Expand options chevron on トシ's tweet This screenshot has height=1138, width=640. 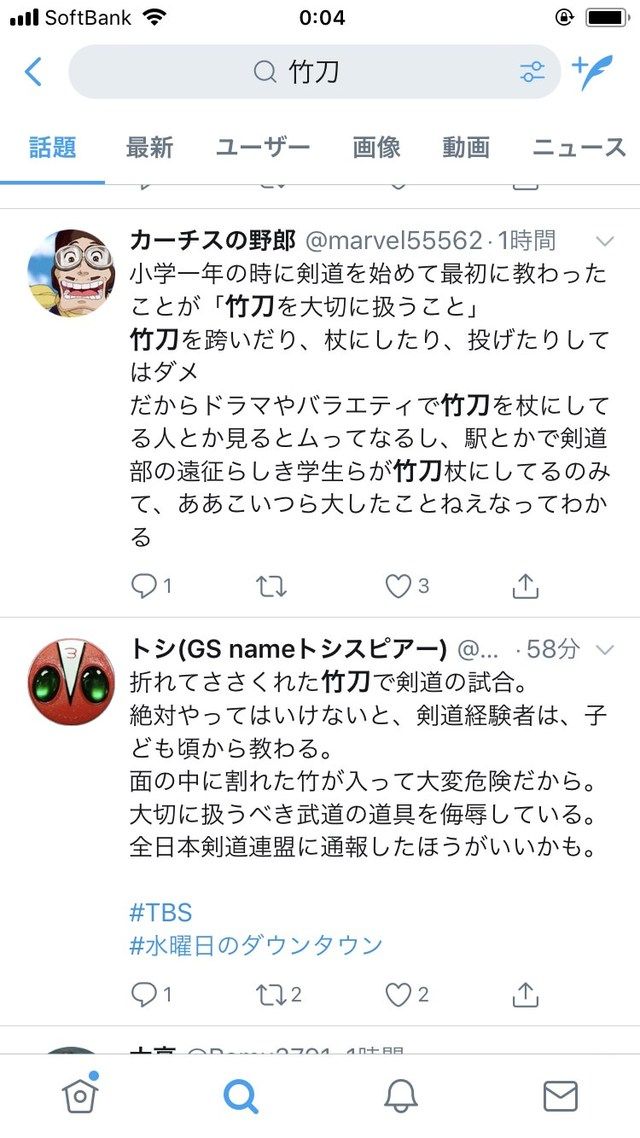point(604,649)
